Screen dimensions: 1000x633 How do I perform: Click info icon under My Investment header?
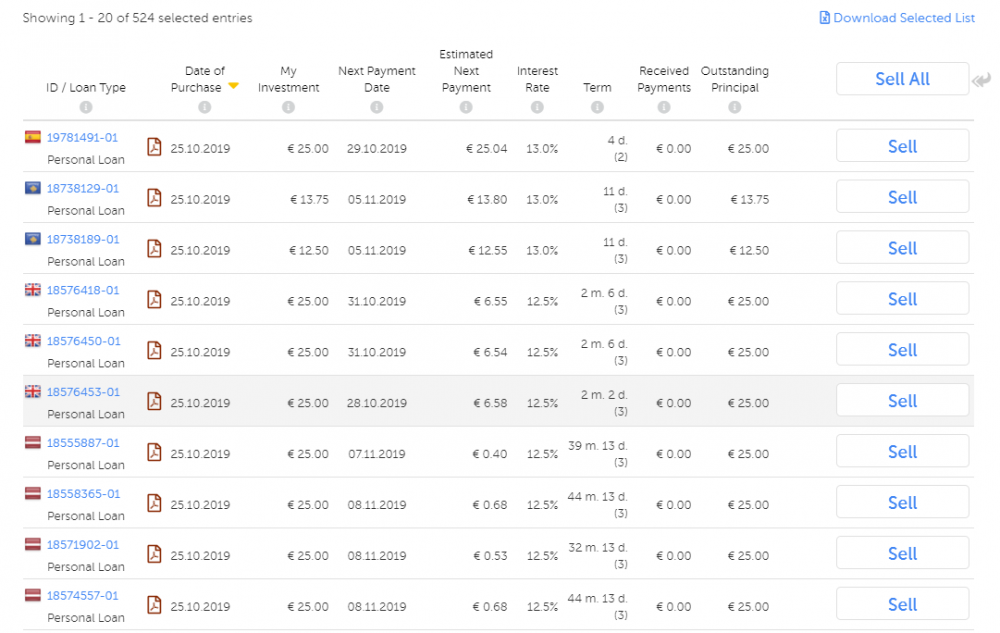pos(288,107)
